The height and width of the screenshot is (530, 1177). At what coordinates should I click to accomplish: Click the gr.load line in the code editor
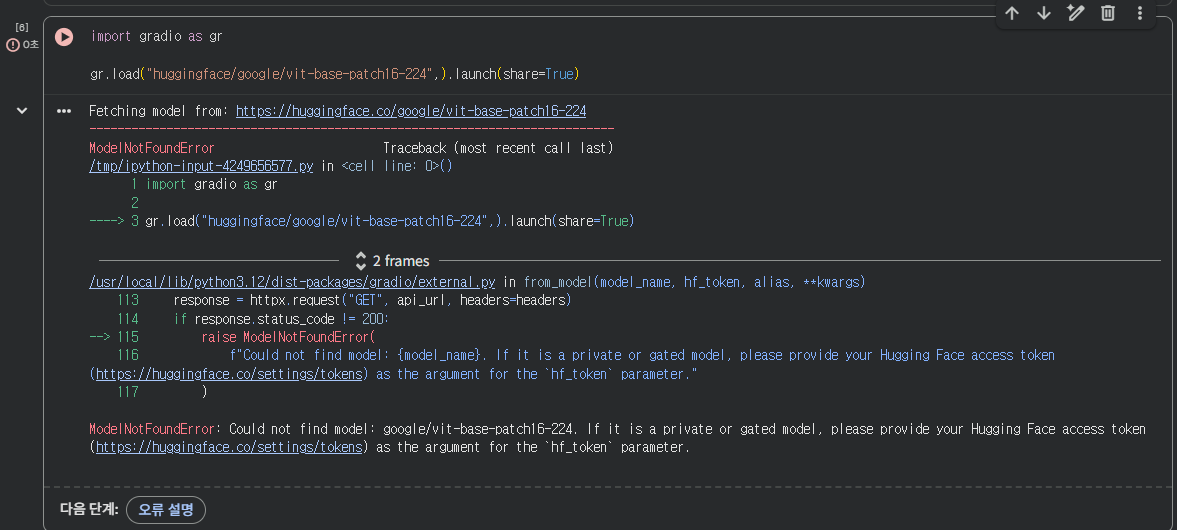(x=335, y=74)
